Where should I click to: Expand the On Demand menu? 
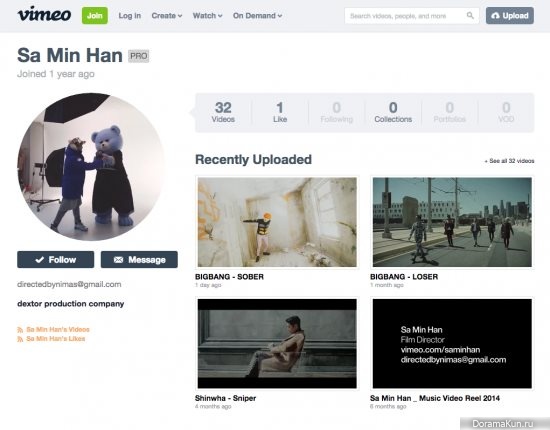[257, 16]
